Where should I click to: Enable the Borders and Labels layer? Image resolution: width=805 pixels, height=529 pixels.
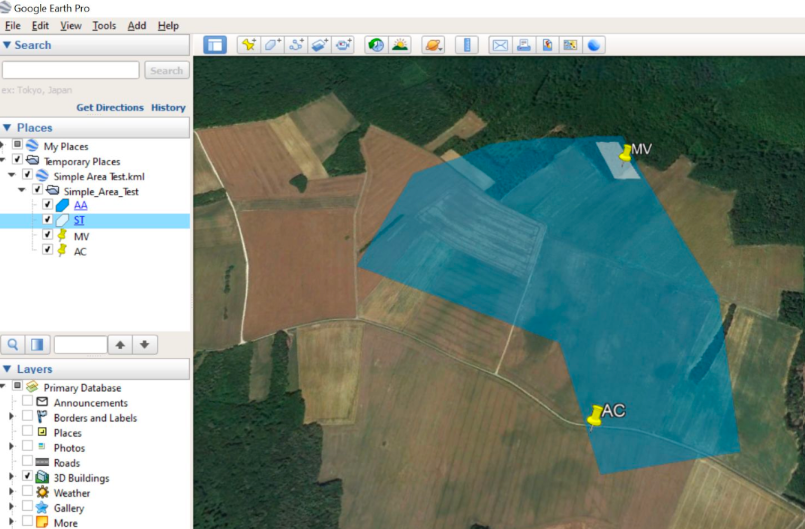(28, 416)
